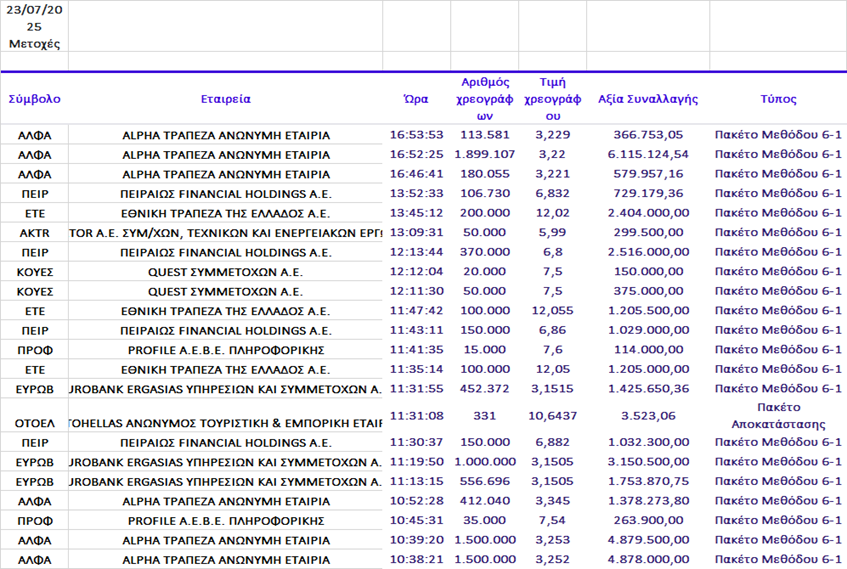Select the time cell 11:30:37
The image size is (847, 569).
click(x=416, y=441)
